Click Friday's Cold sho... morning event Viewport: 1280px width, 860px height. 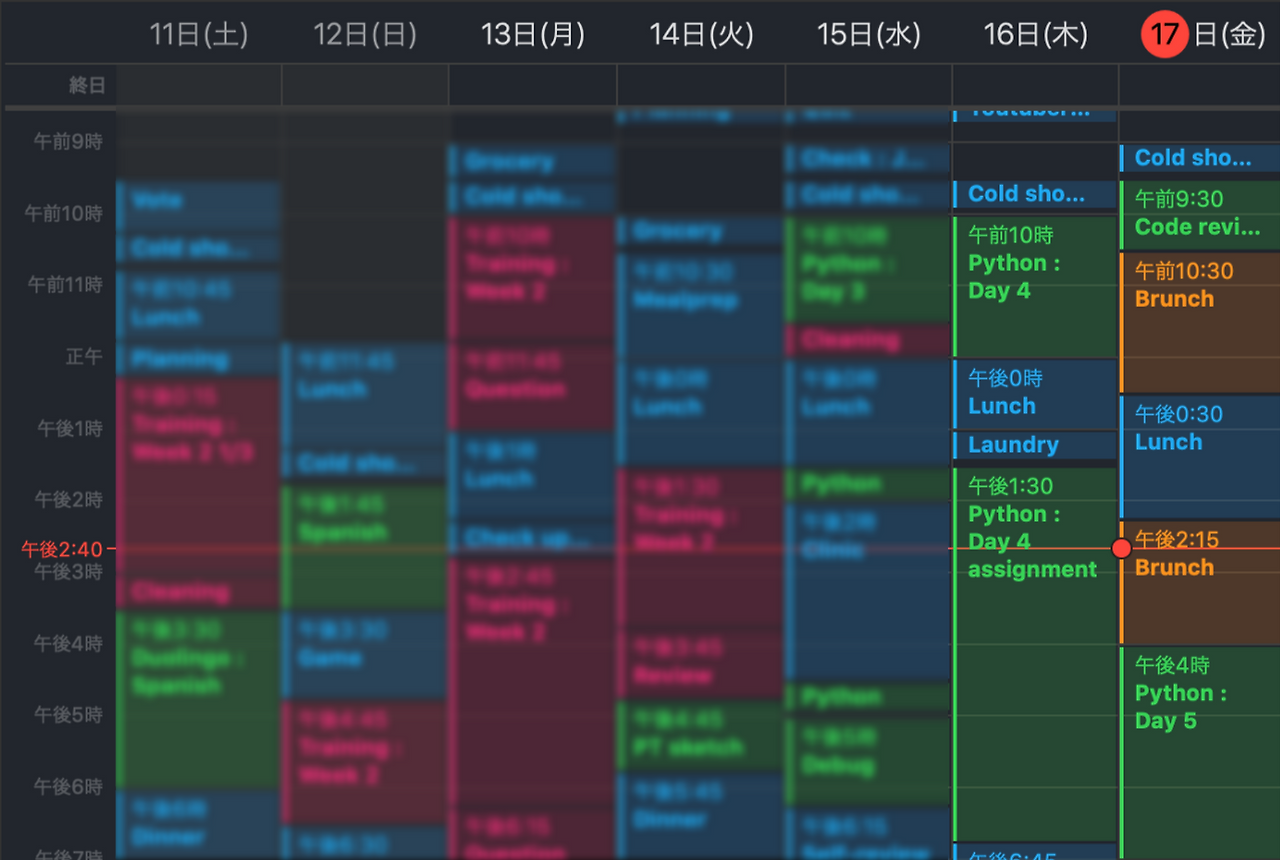point(1198,157)
